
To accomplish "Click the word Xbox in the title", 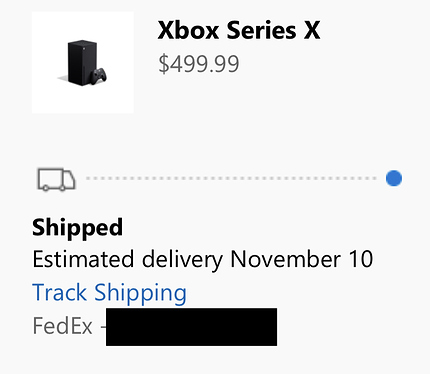I will (x=188, y=30).
